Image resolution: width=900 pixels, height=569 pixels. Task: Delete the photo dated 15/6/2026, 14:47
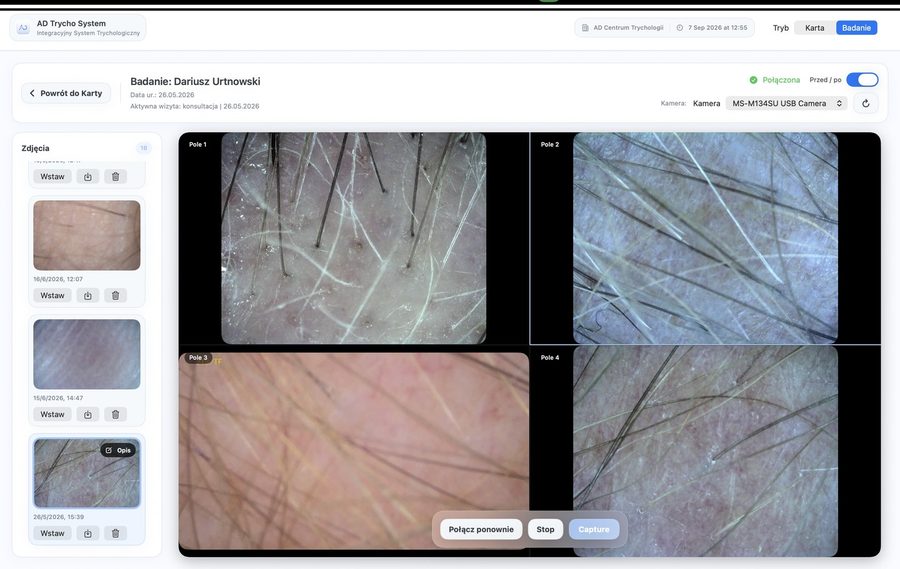(115, 415)
